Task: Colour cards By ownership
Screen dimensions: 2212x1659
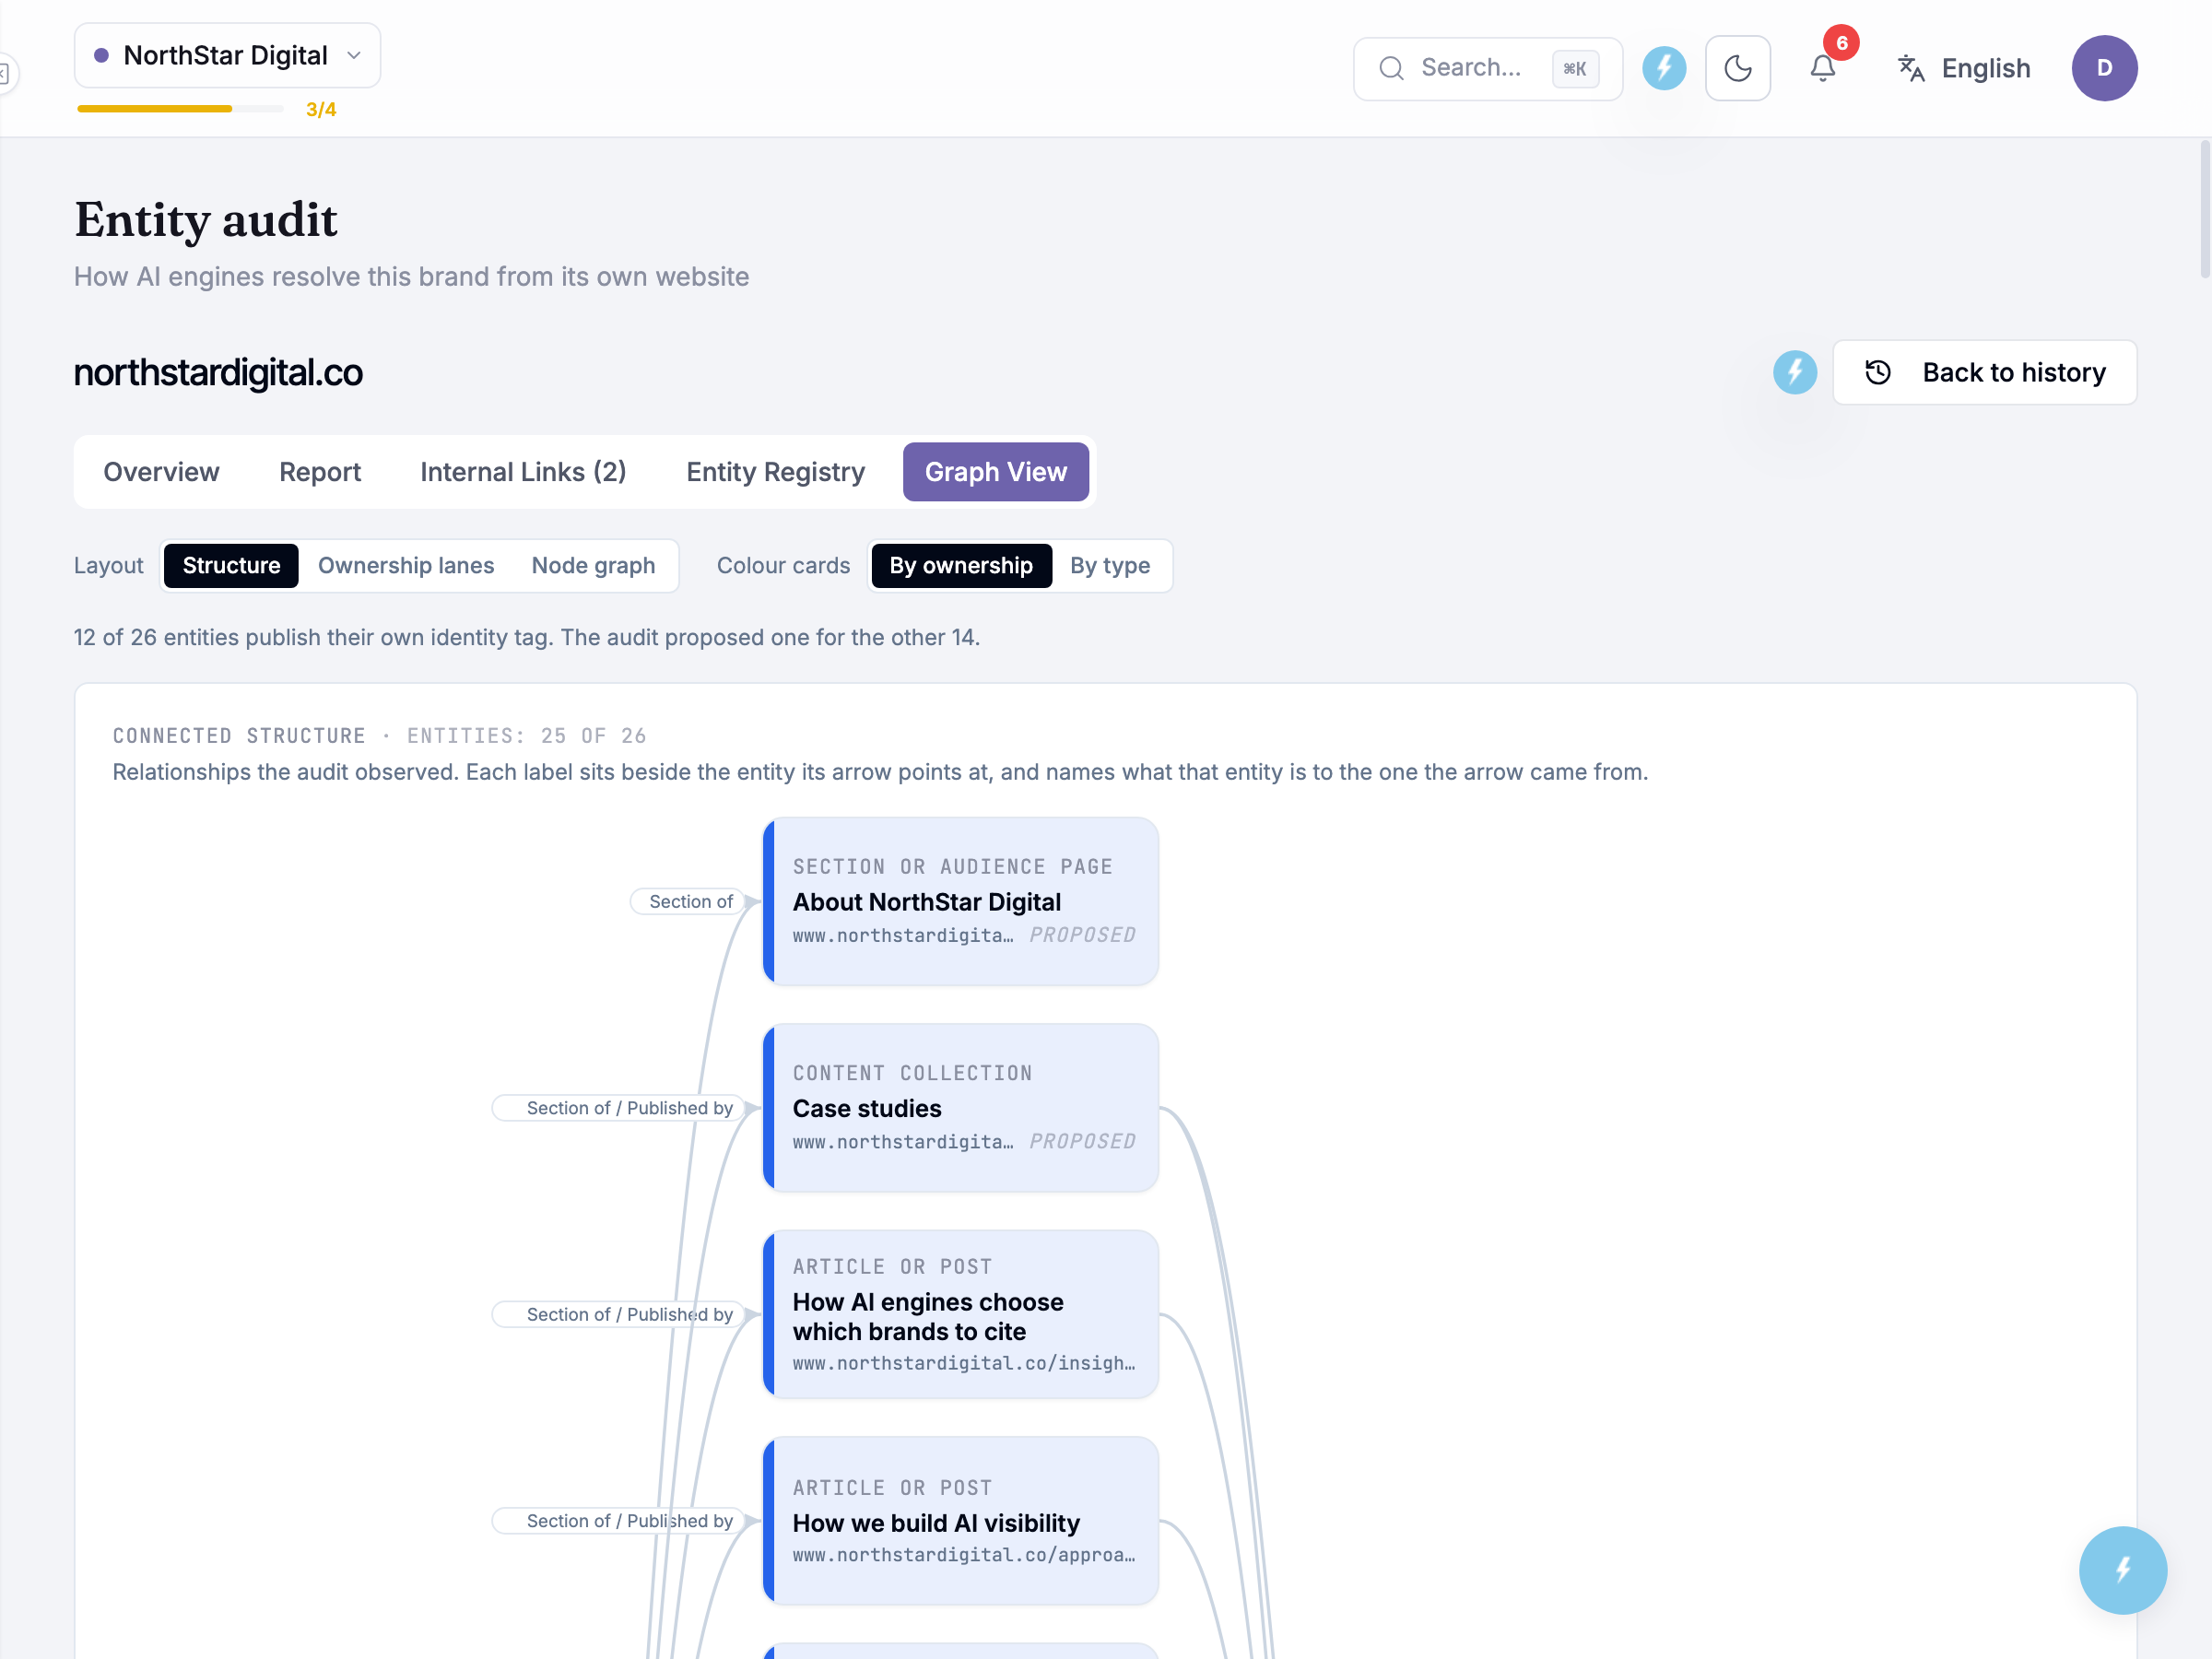Action: [961, 566]
